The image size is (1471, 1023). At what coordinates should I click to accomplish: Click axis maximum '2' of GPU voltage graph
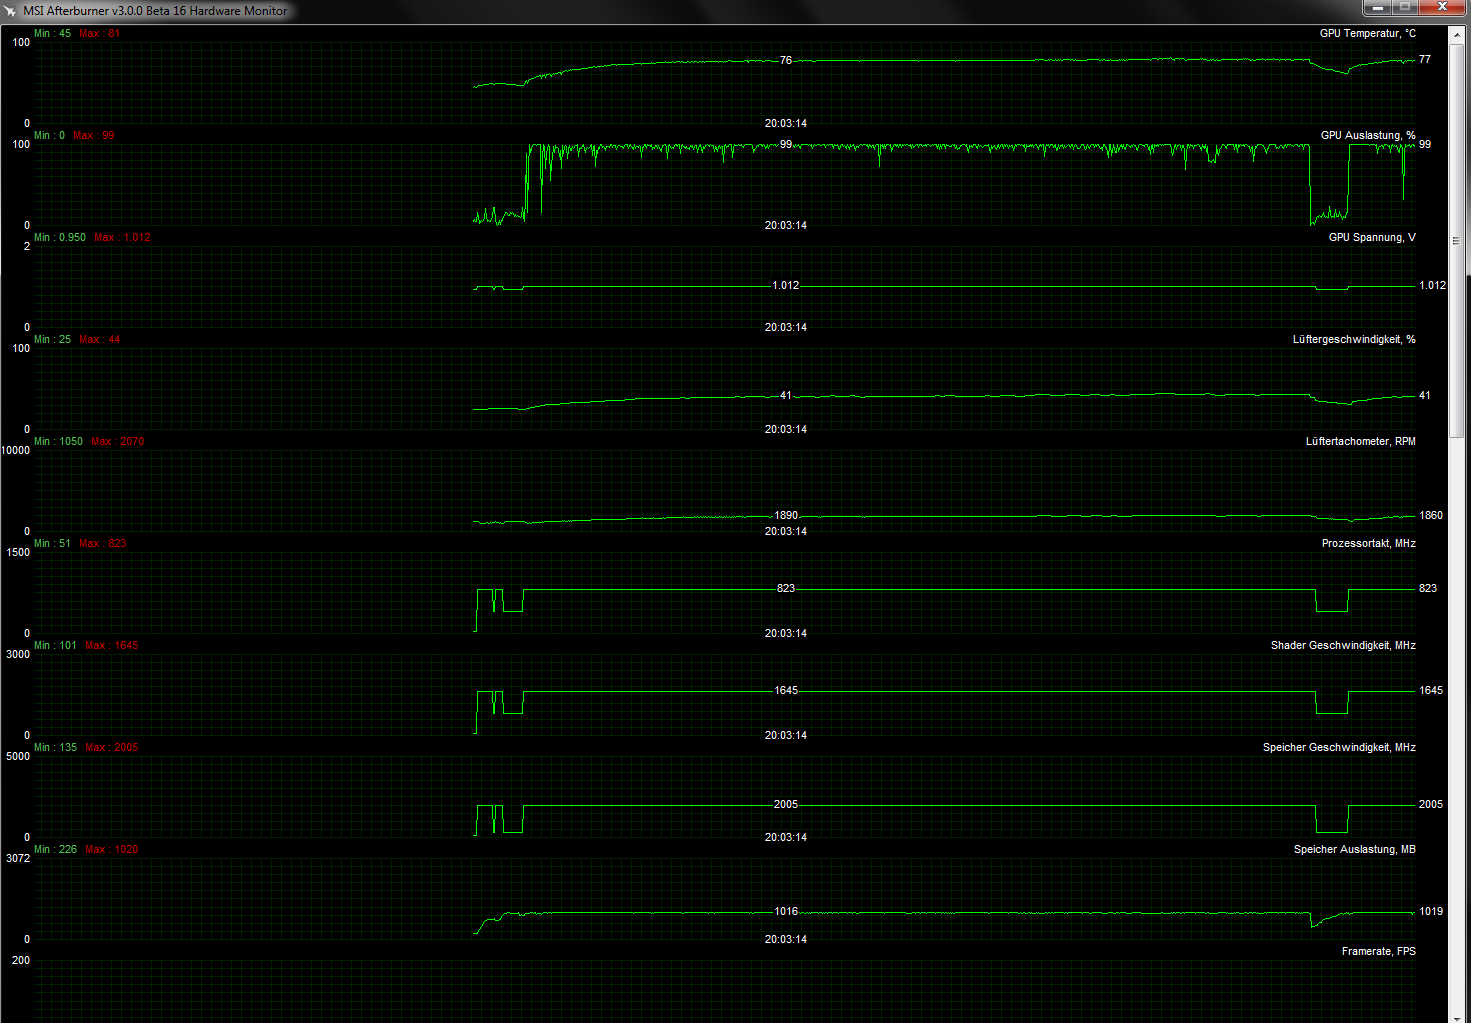[x=27, y=246]
